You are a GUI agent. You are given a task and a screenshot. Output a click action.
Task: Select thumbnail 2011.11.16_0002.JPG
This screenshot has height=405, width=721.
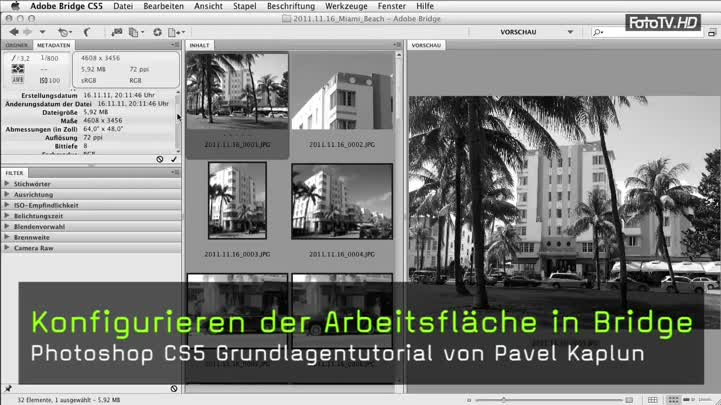coord(342,91)
